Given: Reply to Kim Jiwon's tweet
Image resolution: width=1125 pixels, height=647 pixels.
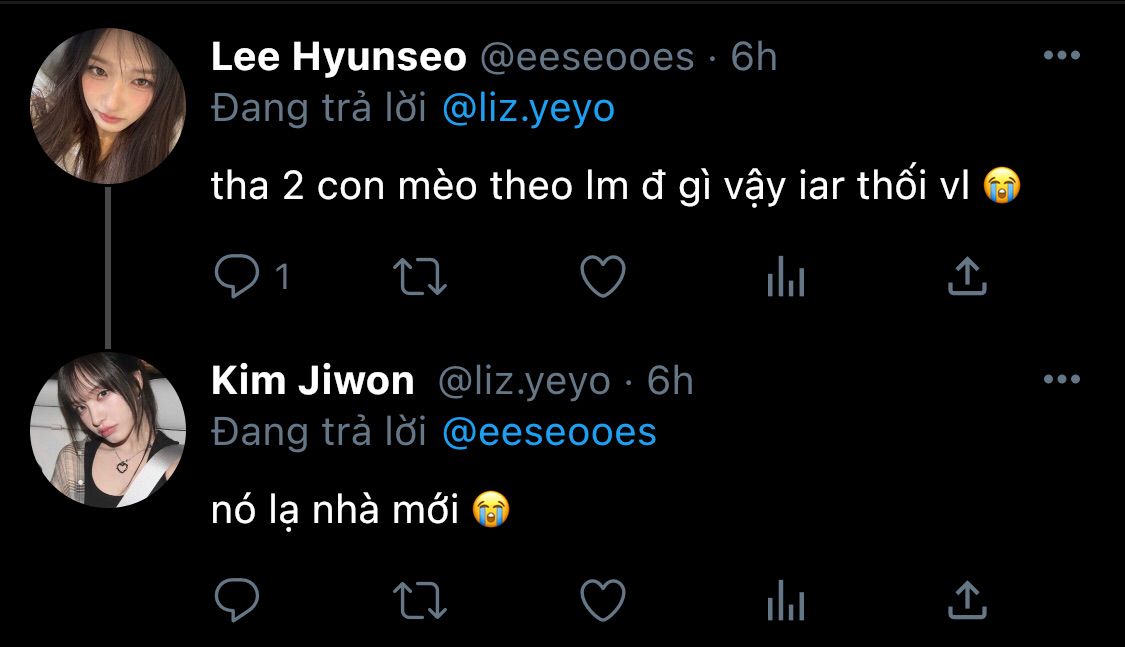Looking at the screenshot, I should [237, 600].
